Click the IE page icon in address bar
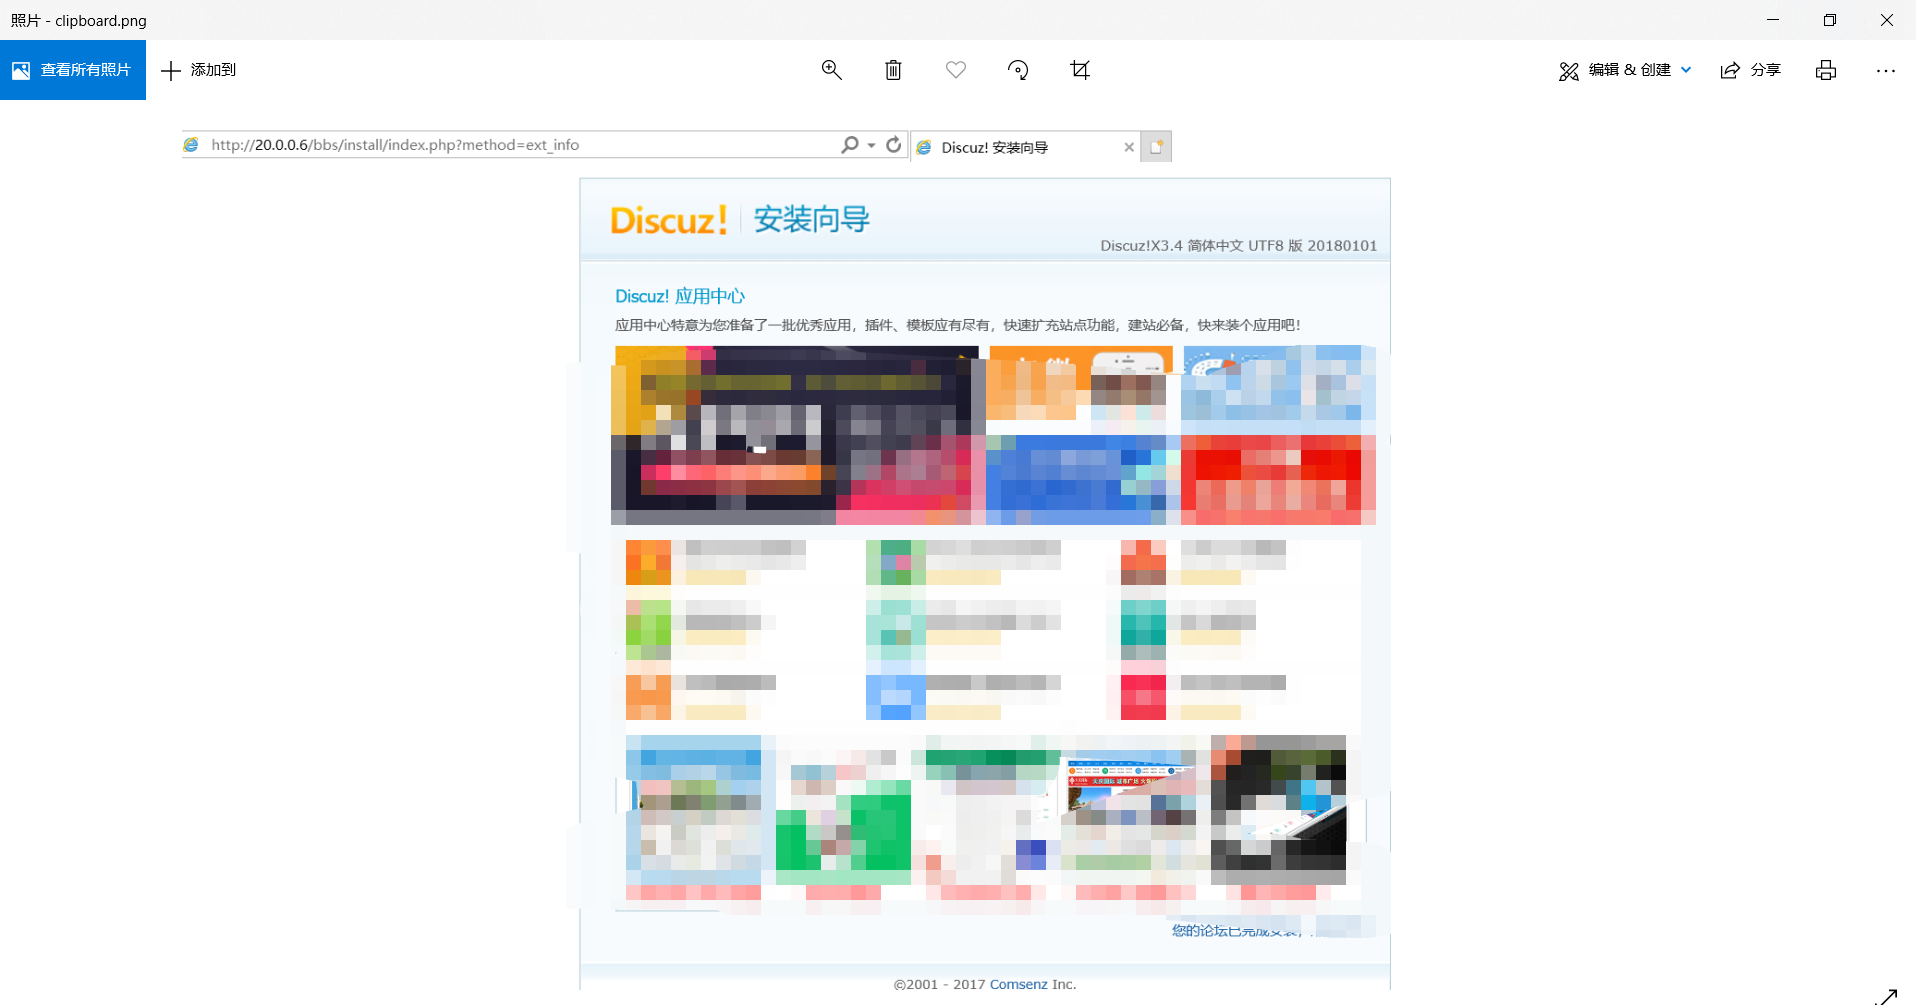The width and height of the screenshot is (1916, 1005). point(191,145)
